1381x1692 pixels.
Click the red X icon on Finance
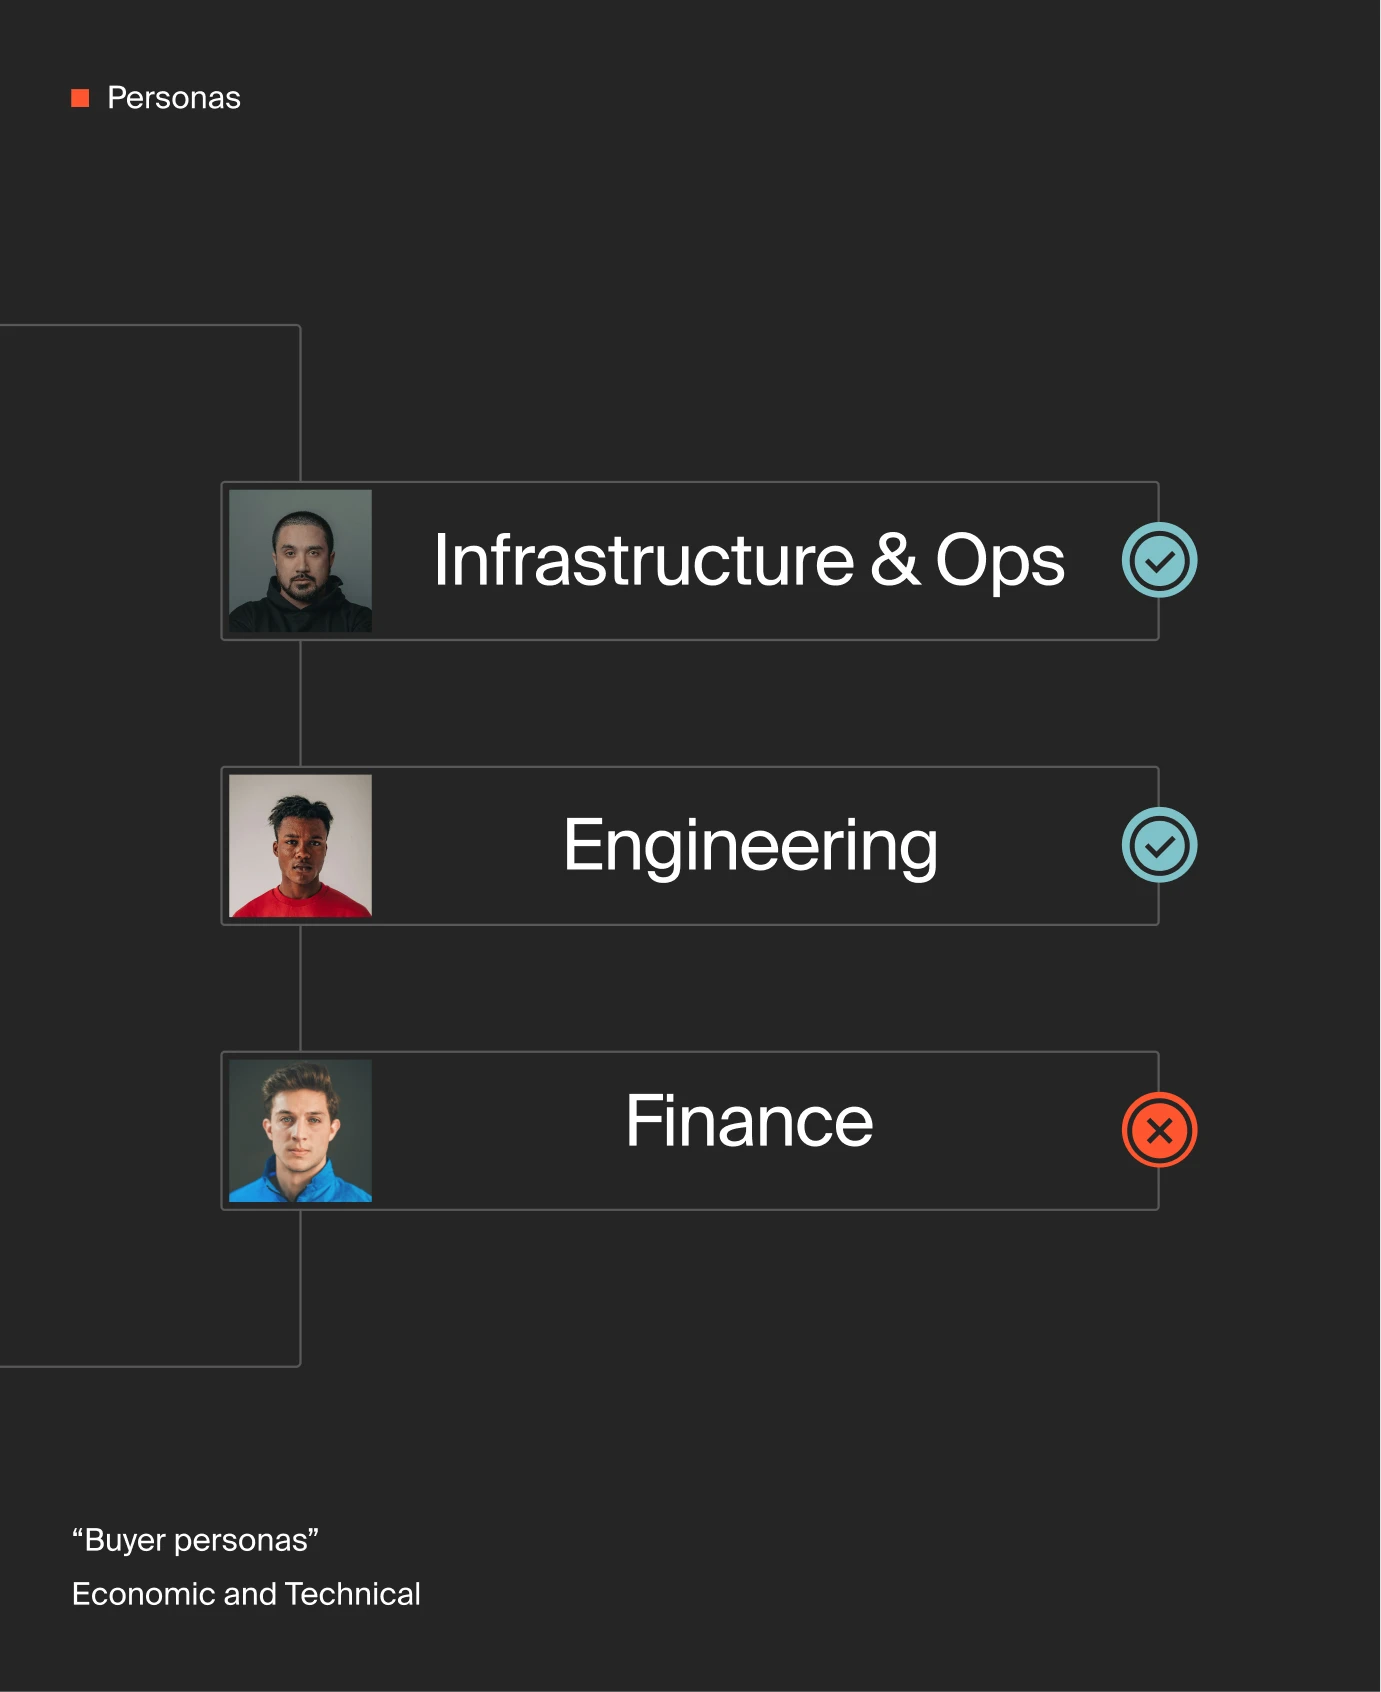(1159, 1130)
